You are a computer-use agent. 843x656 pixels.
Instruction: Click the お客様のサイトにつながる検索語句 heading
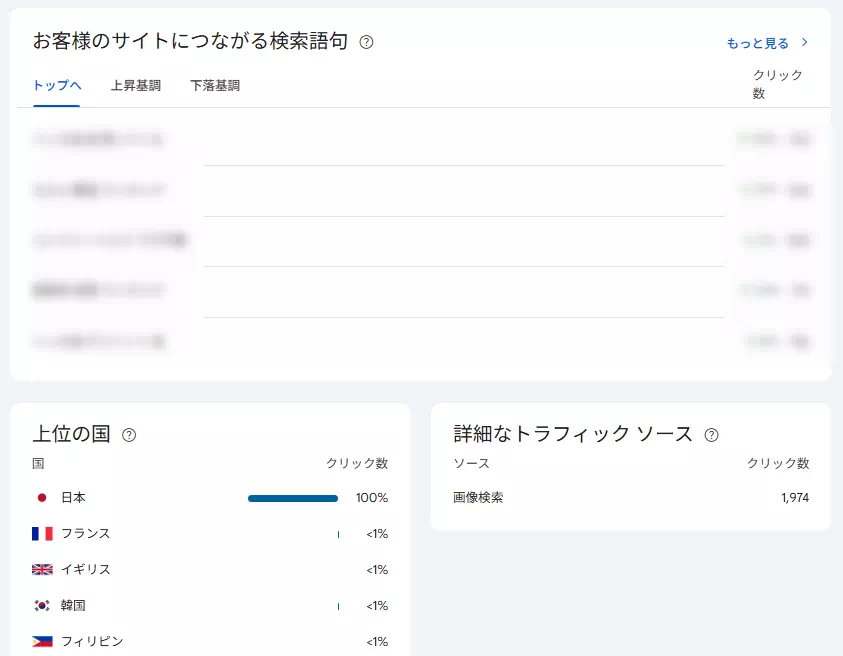(x=190, y=41)
